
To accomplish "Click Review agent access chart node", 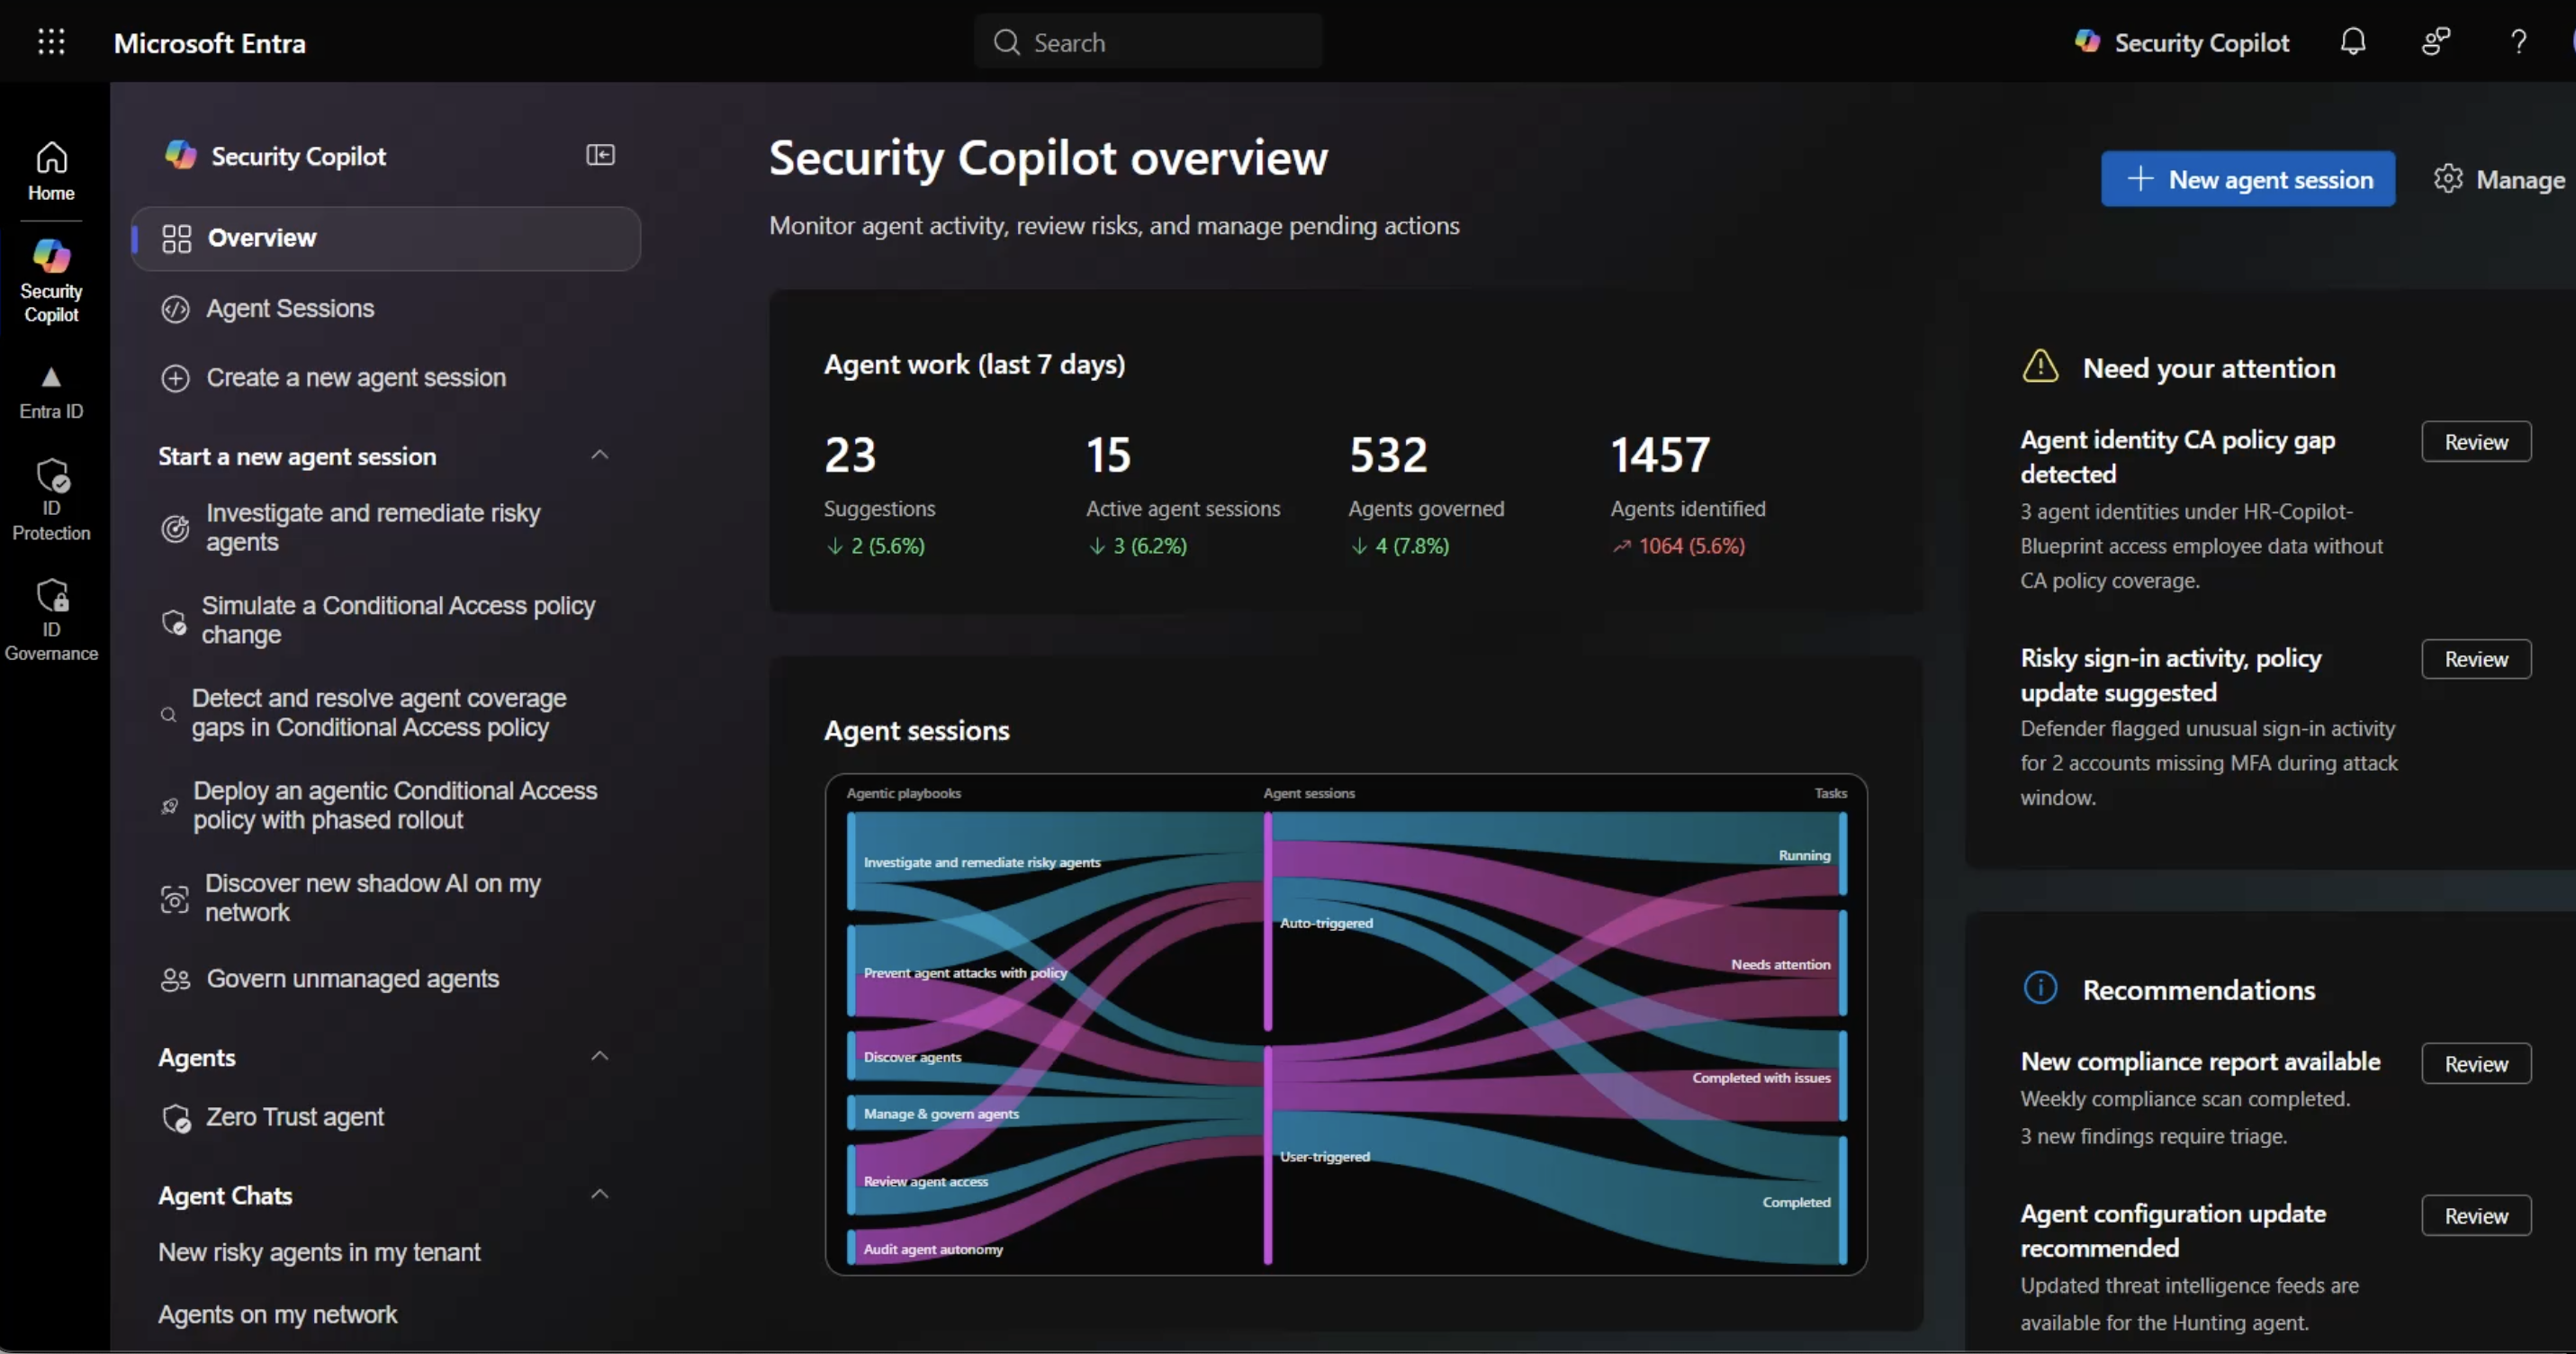I will [x=852, y=1181].
